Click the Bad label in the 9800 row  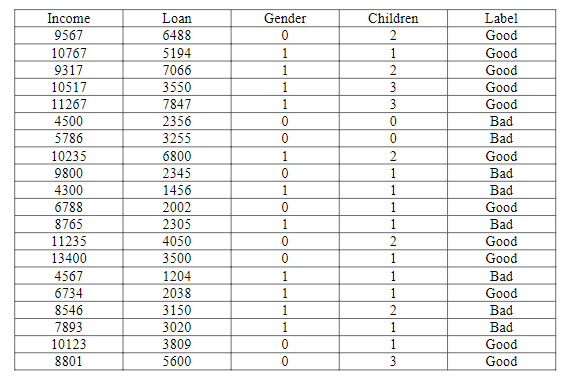(501, 173)
